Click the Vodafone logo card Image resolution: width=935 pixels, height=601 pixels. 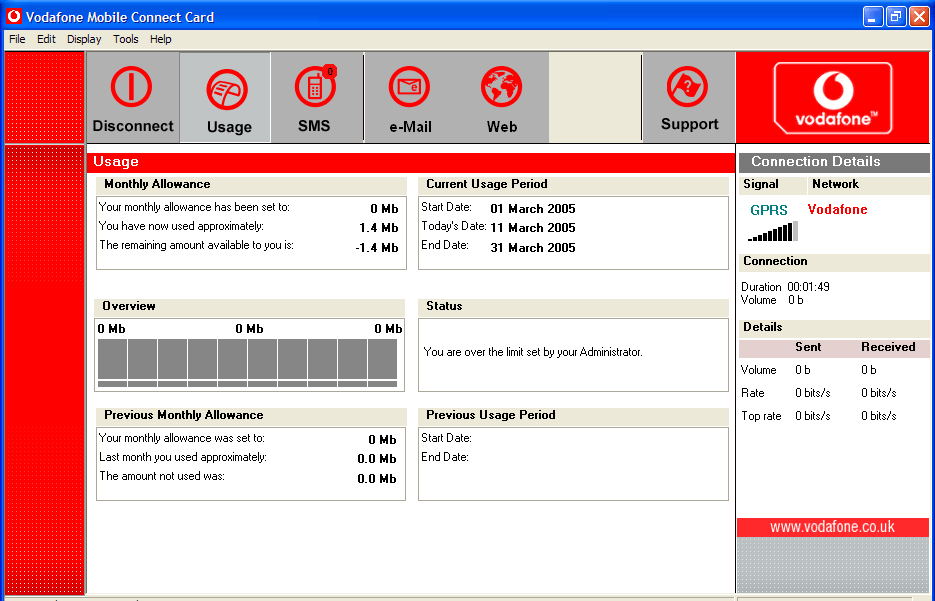[x=832, y=98]
